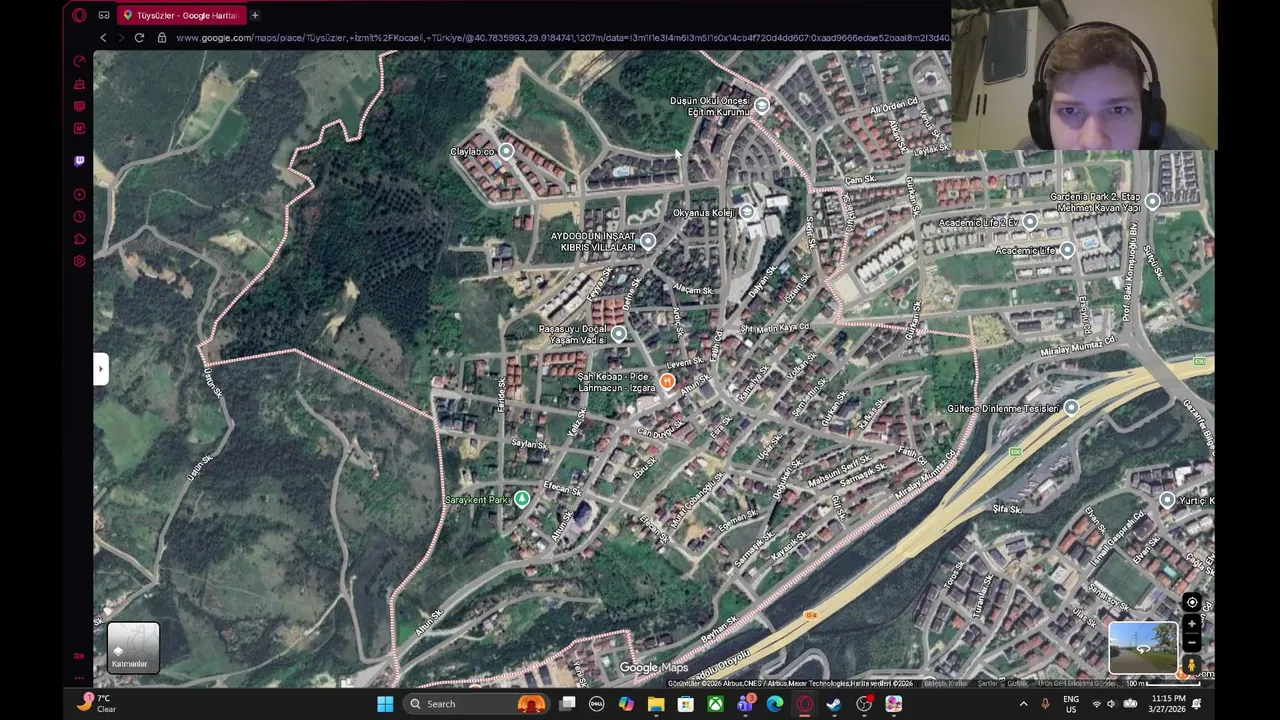This screenshot has width=1280, height=720.
Task: Open Street View preview thumbnail
Action: [1143, 648]
